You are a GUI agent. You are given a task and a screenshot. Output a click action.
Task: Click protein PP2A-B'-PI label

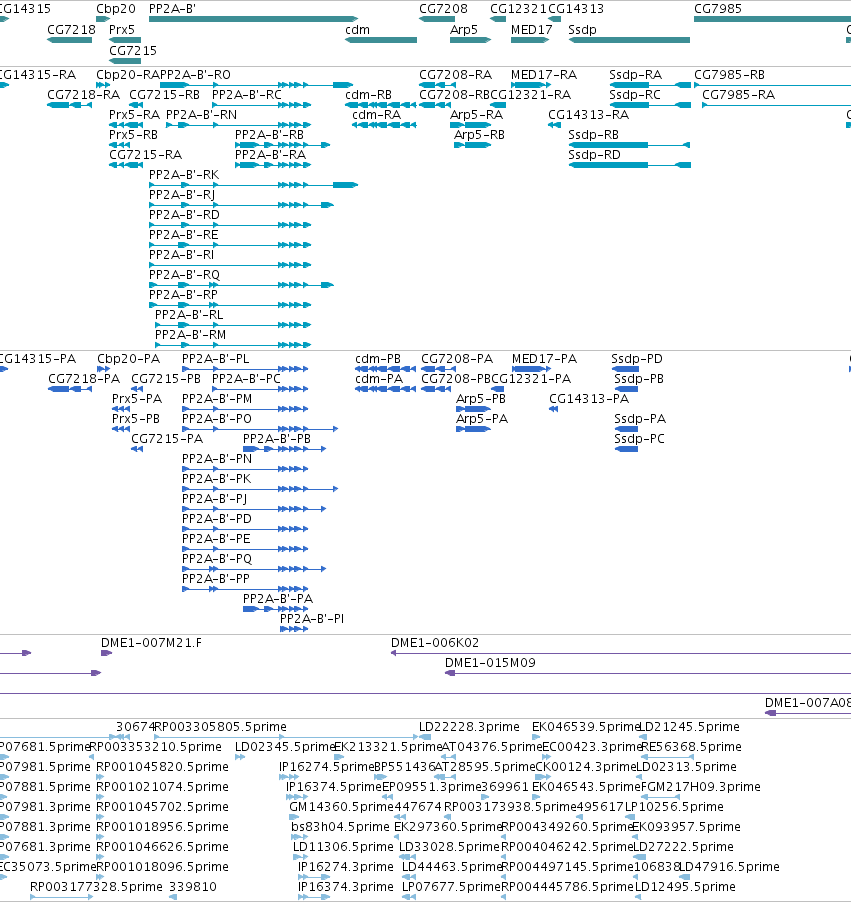tap(311, 618)
